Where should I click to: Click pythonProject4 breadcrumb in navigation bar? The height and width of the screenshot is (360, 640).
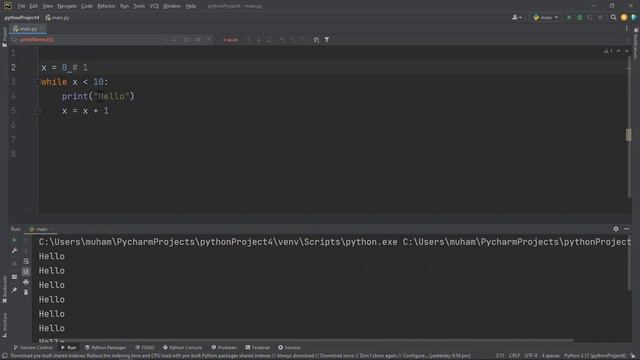22,18
